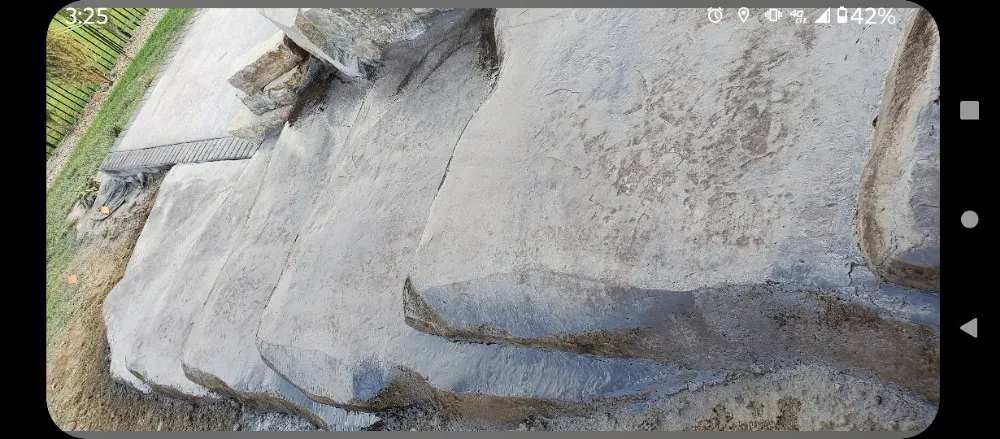Tap the 3:25 clock in status bar
The width and height of the screenshot is (1000, 439).
86,17
